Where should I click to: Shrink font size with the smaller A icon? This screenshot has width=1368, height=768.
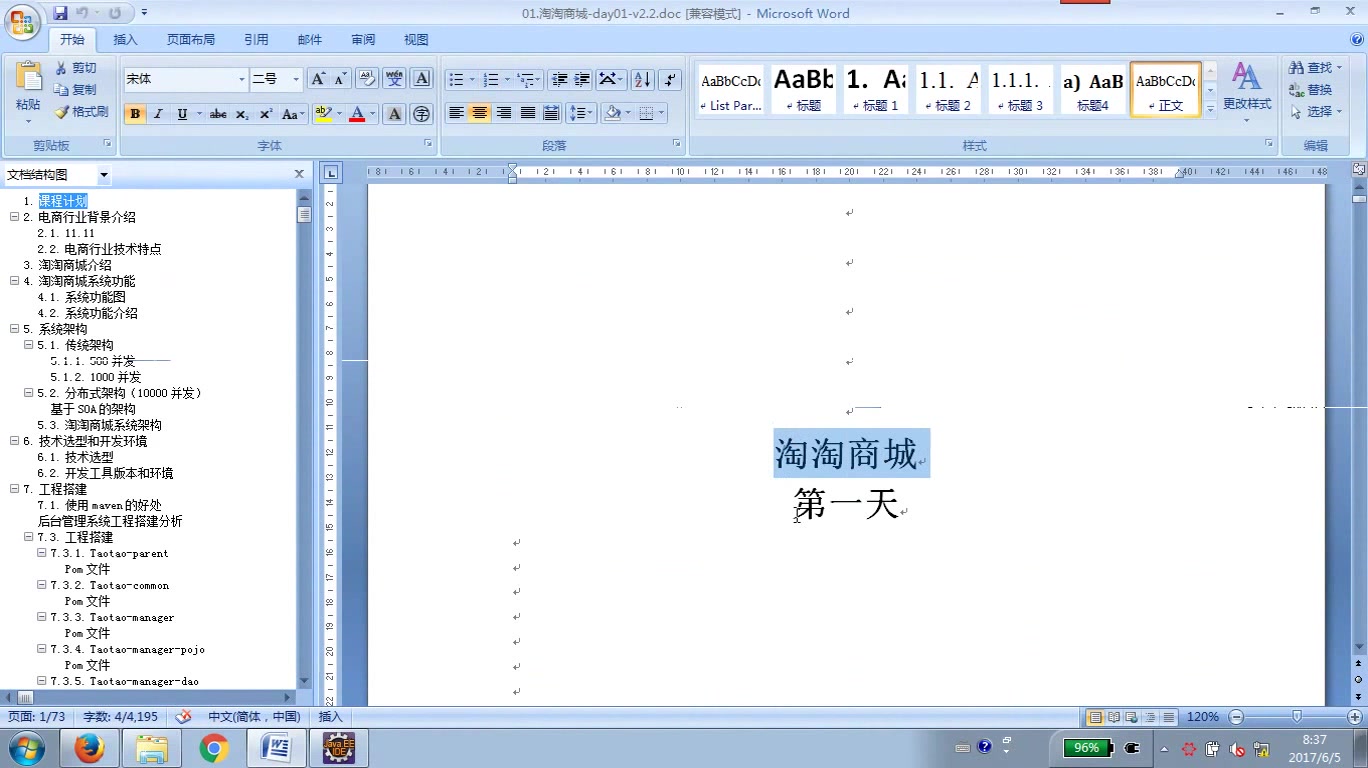340,79
